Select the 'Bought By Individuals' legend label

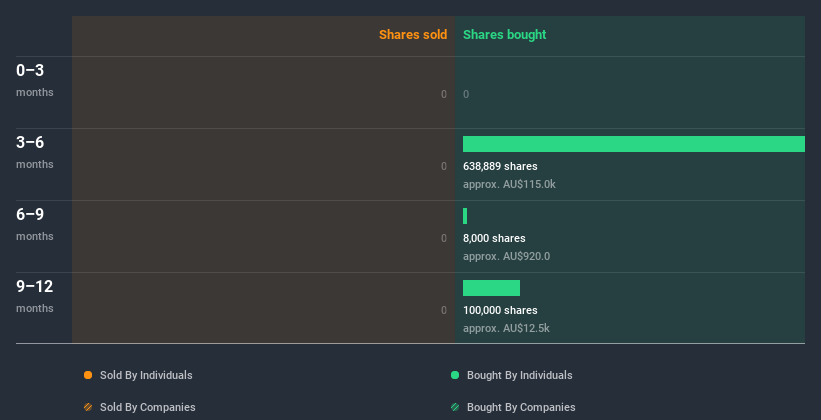pyautogui.click(x=519, y=375)
